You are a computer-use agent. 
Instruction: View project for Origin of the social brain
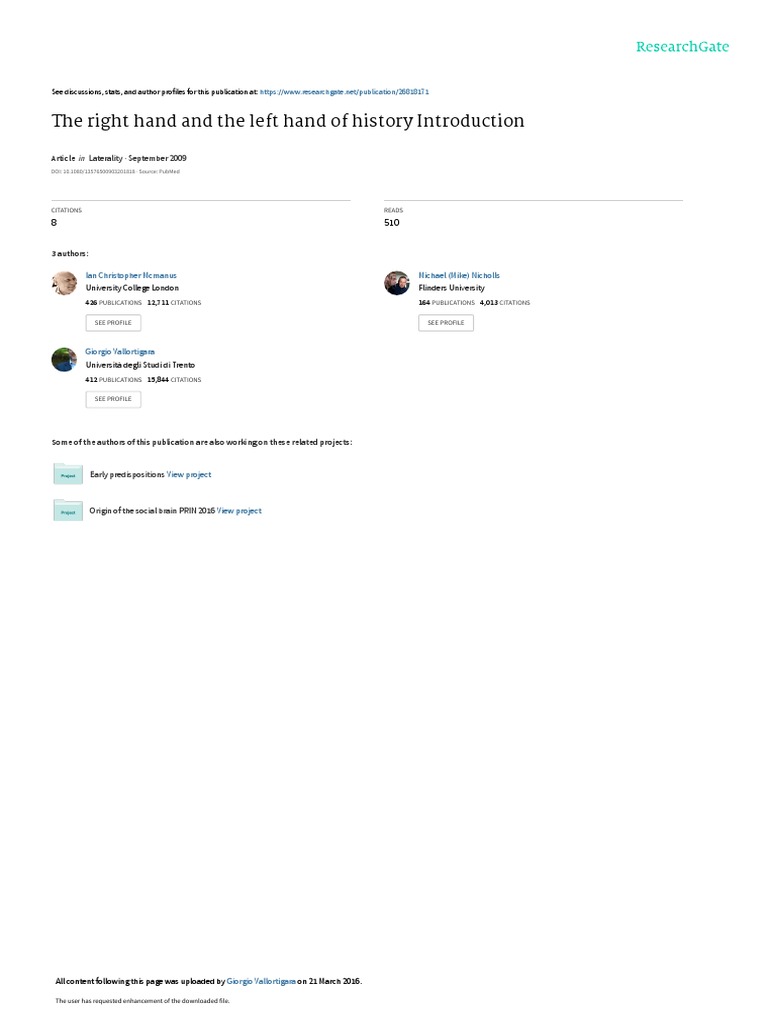[x=239, y=511]
